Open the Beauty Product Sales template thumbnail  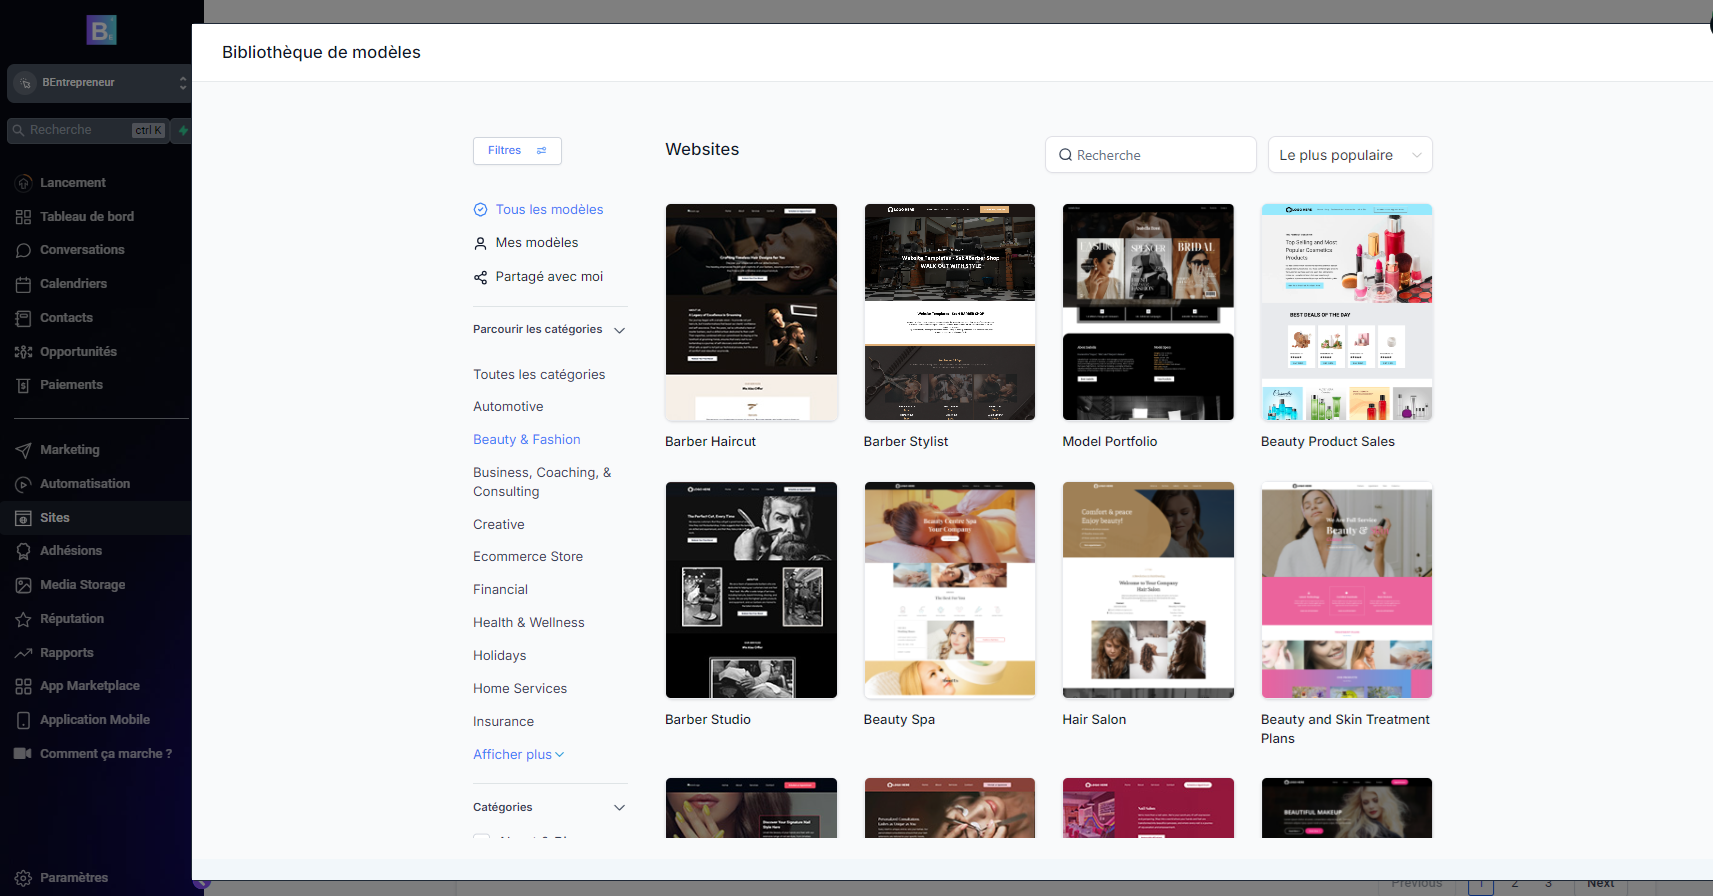1347,312
